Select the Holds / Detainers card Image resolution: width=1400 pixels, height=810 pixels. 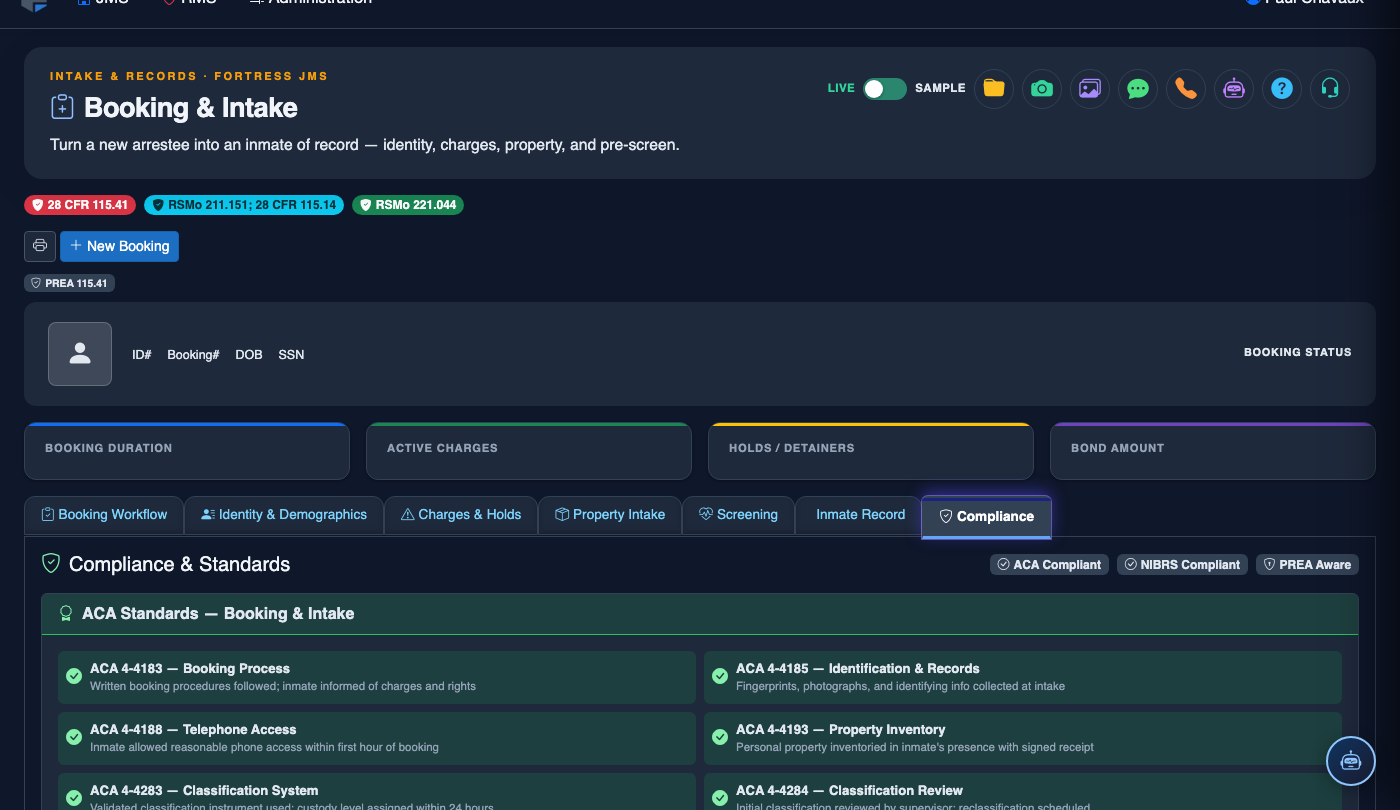(871, 451)
